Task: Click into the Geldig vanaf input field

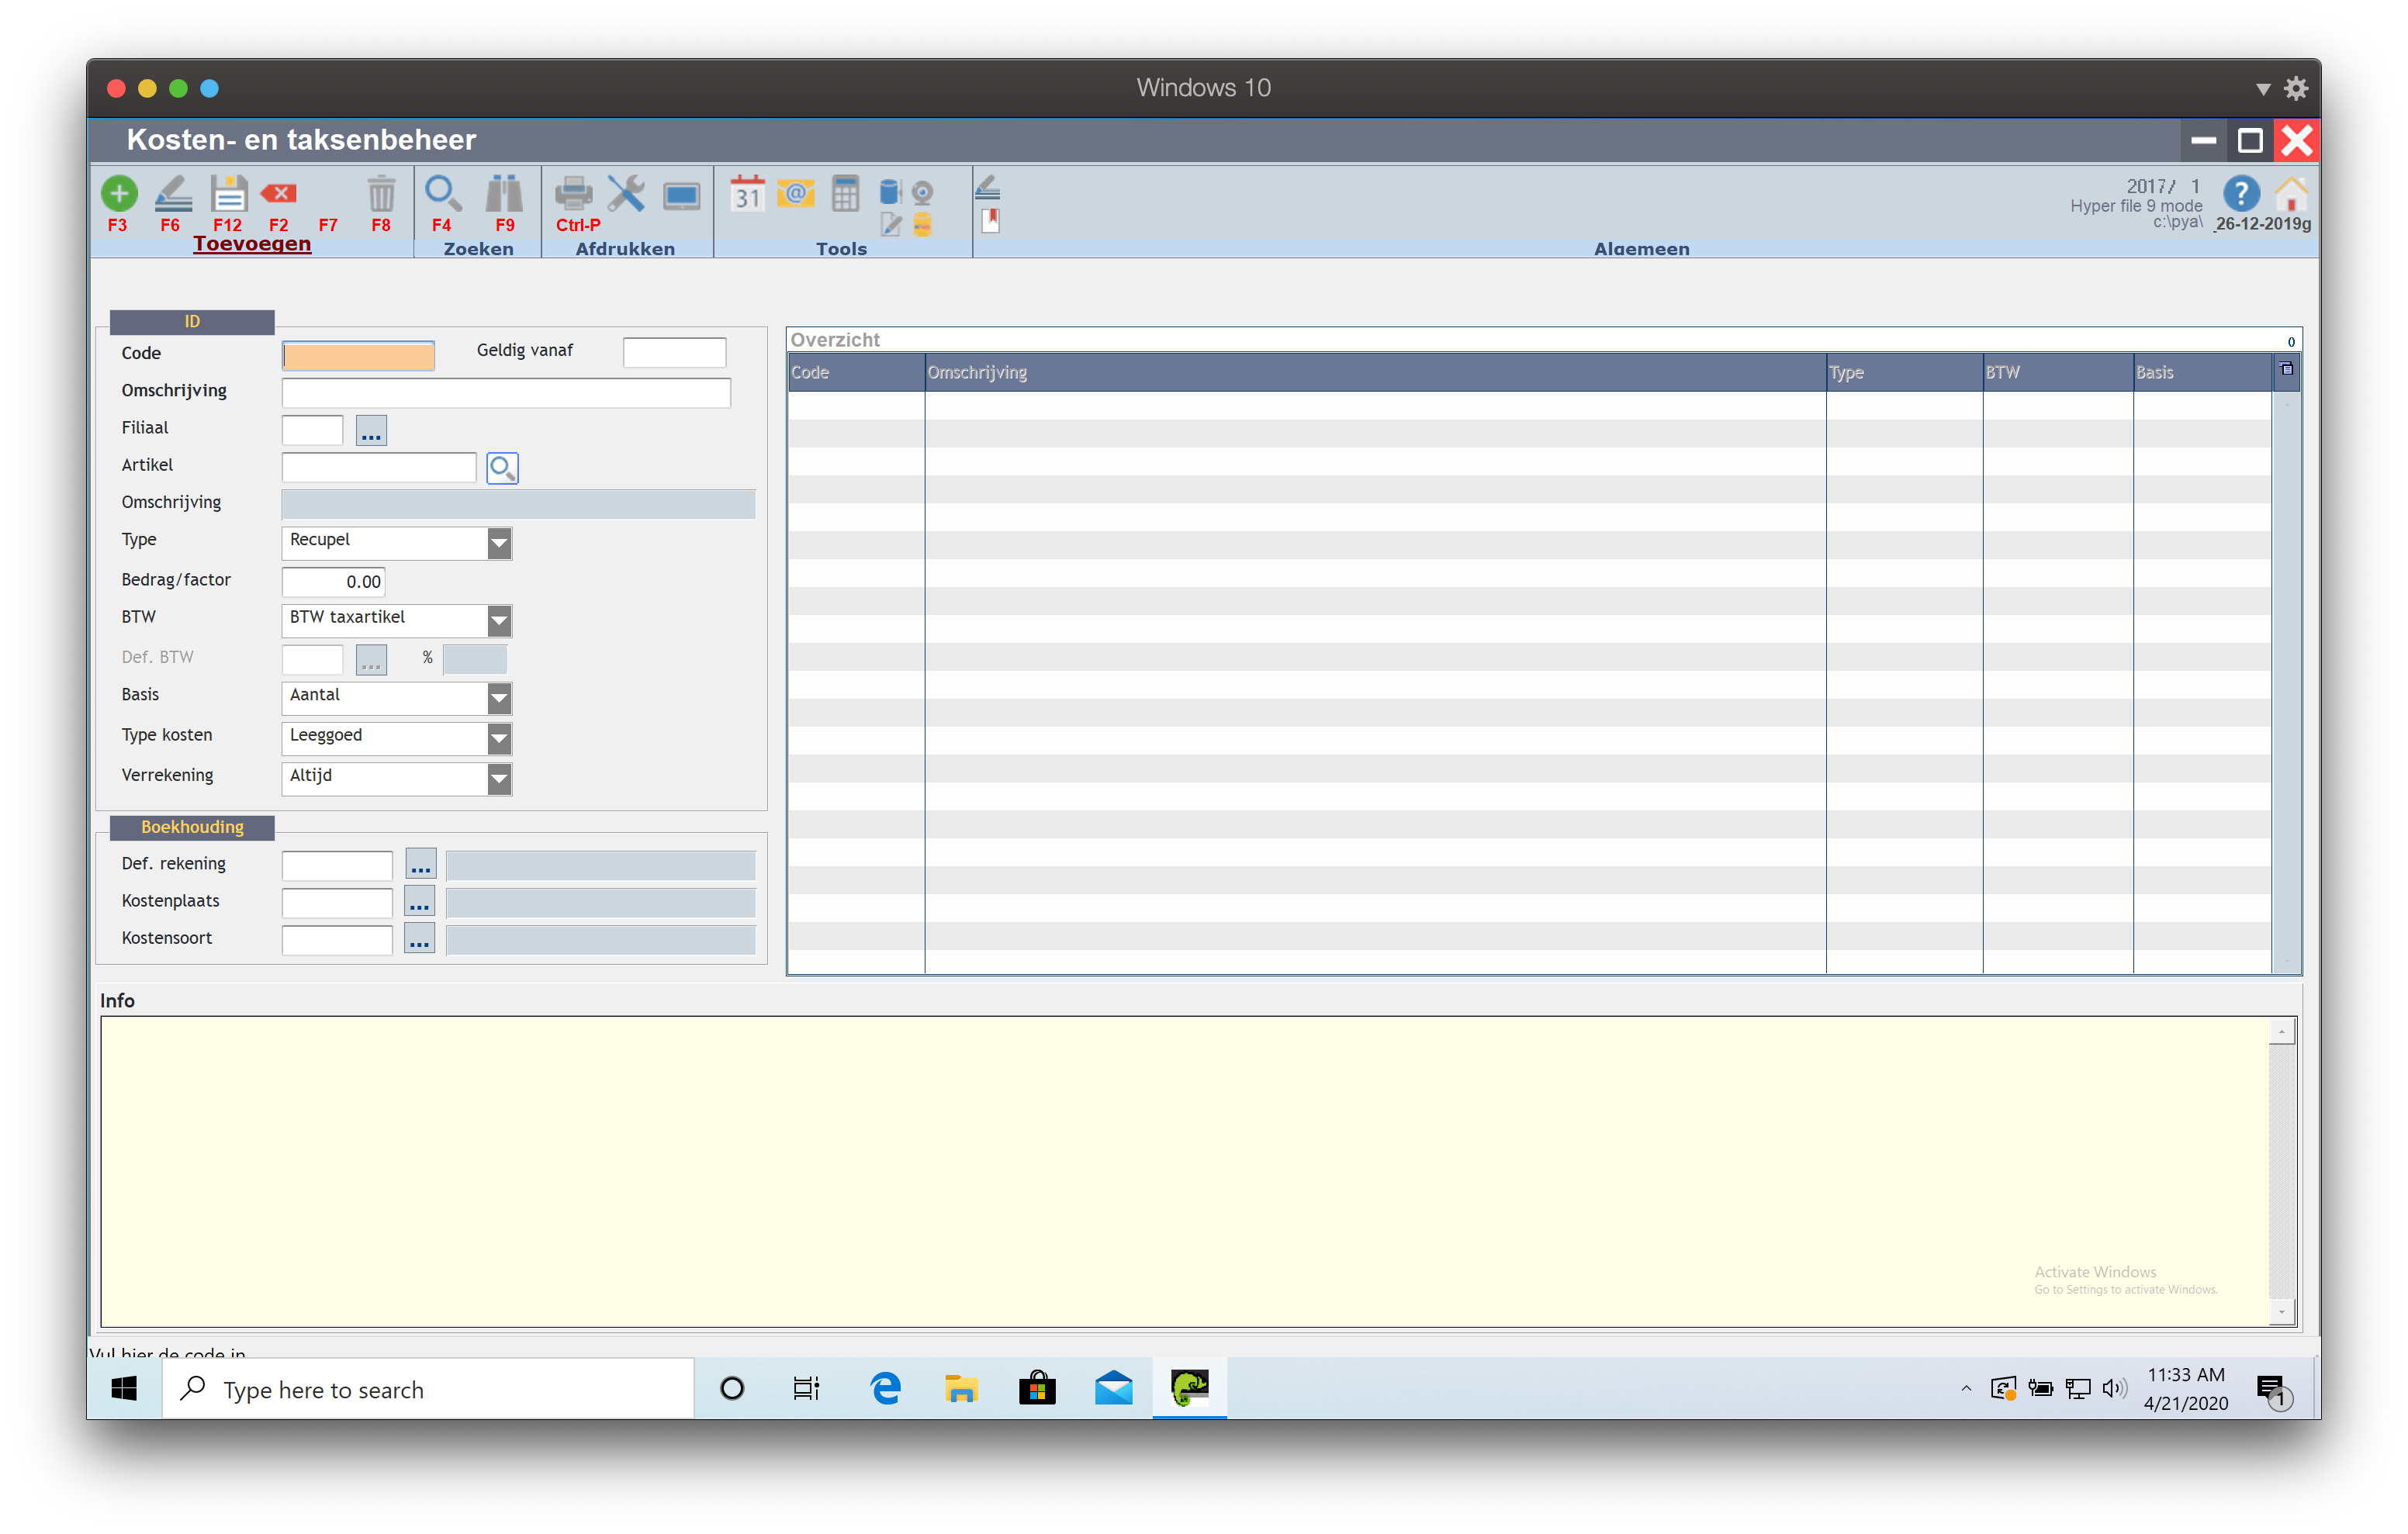Action: 674,352
